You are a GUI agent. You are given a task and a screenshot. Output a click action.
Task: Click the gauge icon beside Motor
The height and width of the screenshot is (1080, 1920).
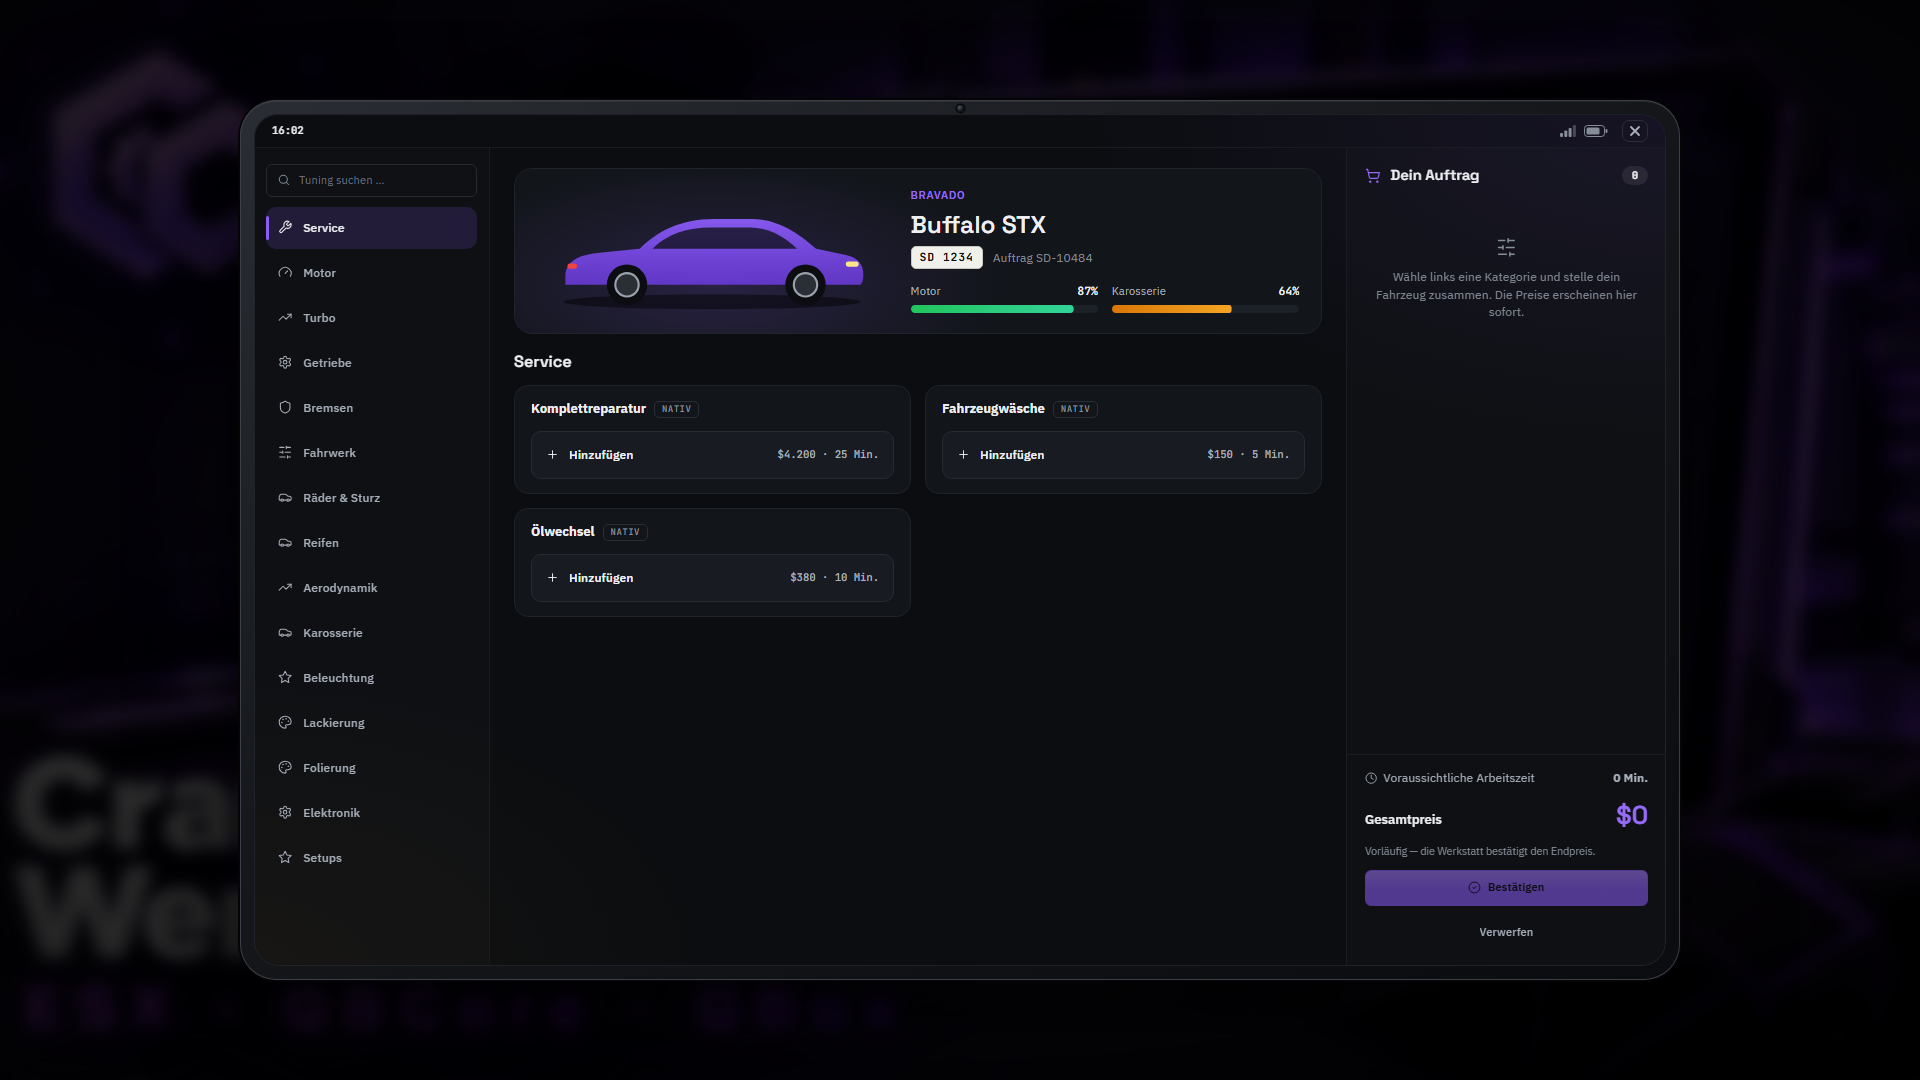(285, 273)
